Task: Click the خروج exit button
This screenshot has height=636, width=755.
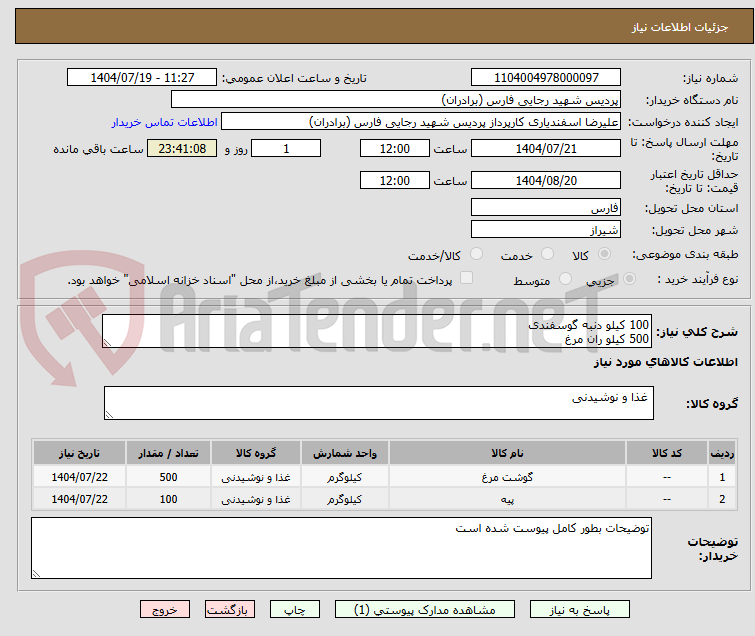Action: pos(165,610)
